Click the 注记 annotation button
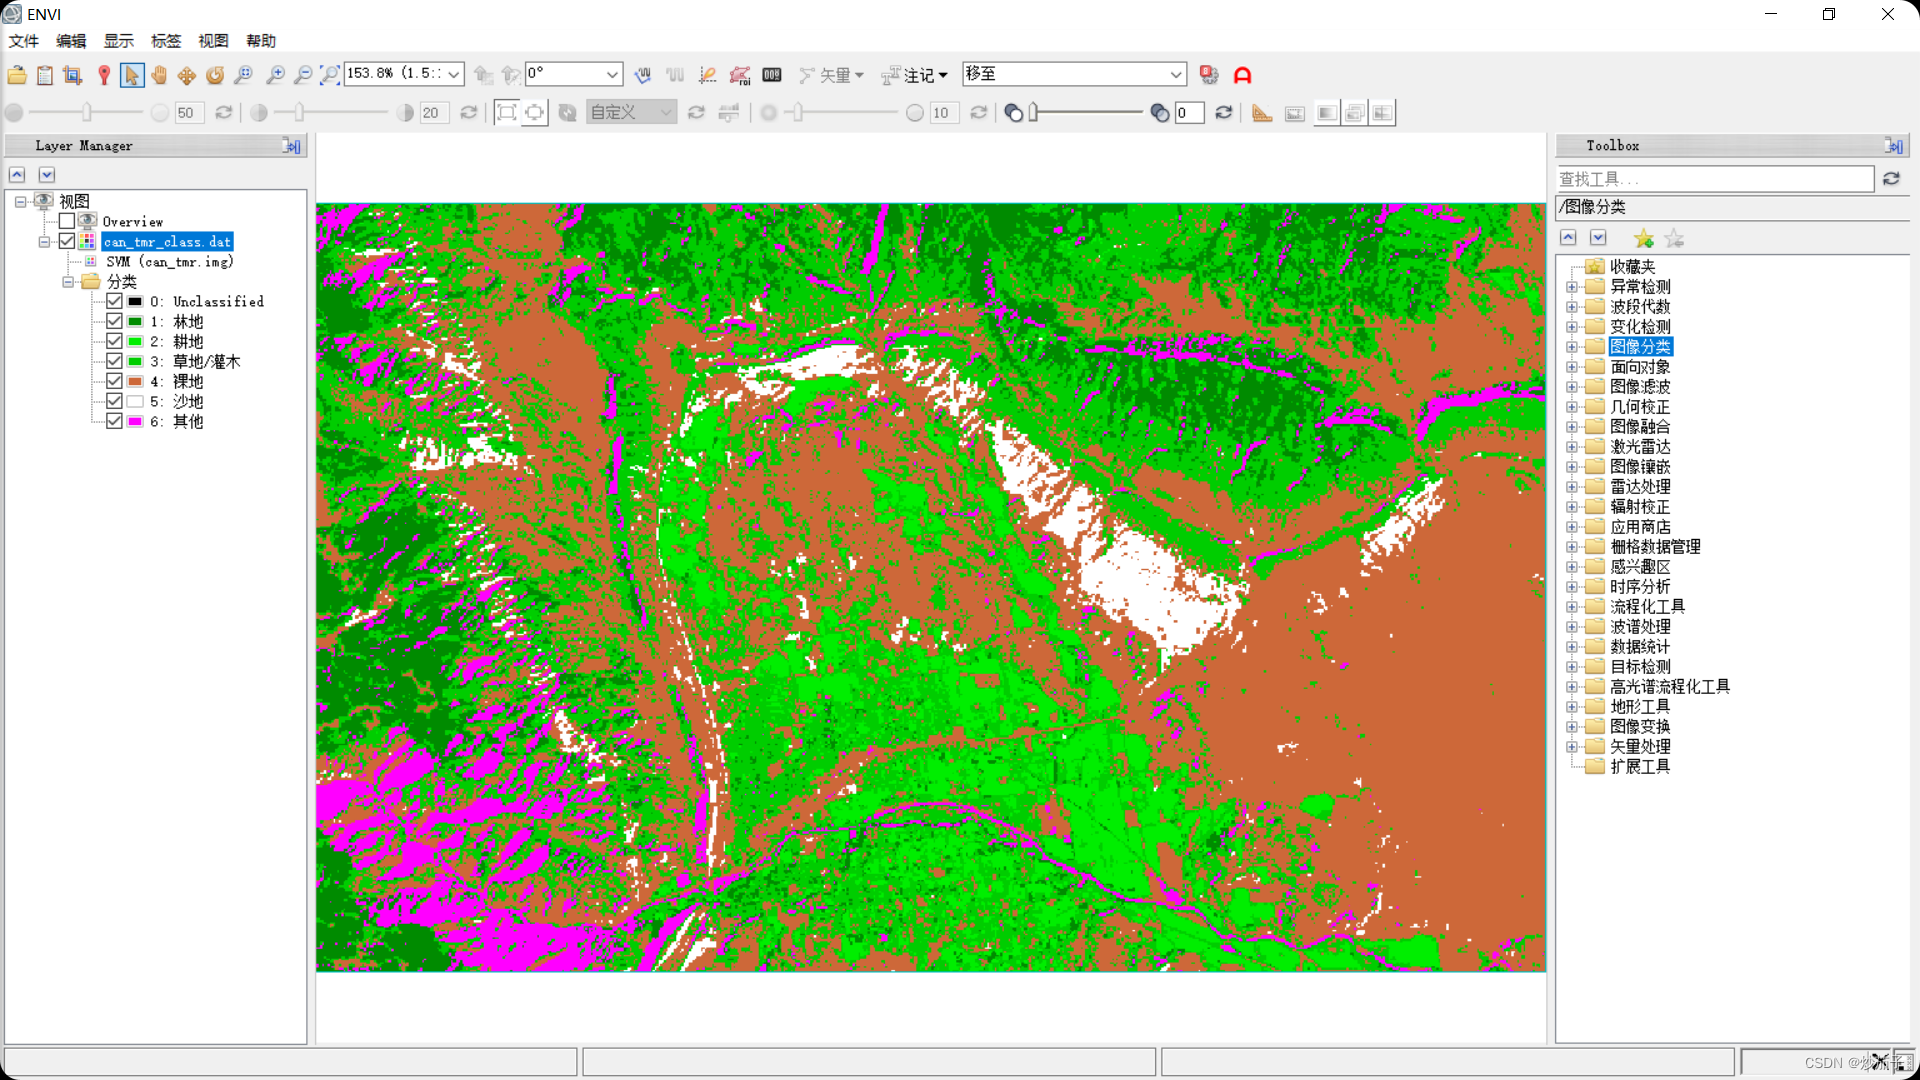 pyautogui.click(x=915, y=75)
